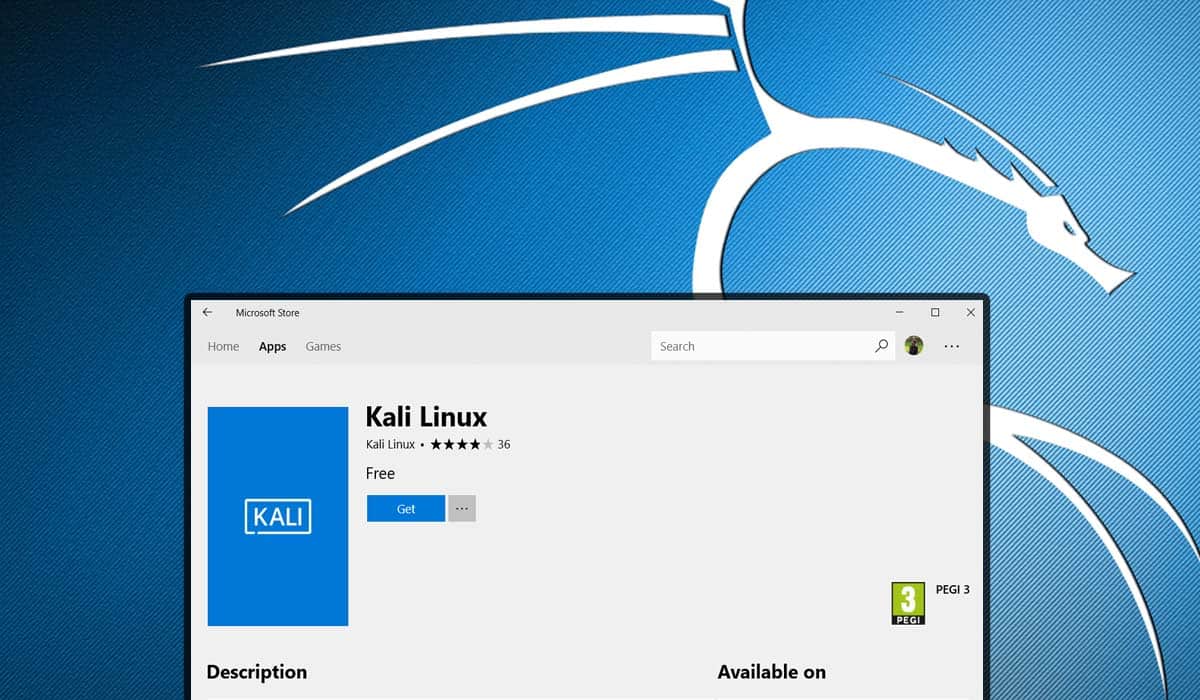Switch to the Games tab
Image resolution: width=1200 pixels, height=700 pixels.
click(323, 346)
